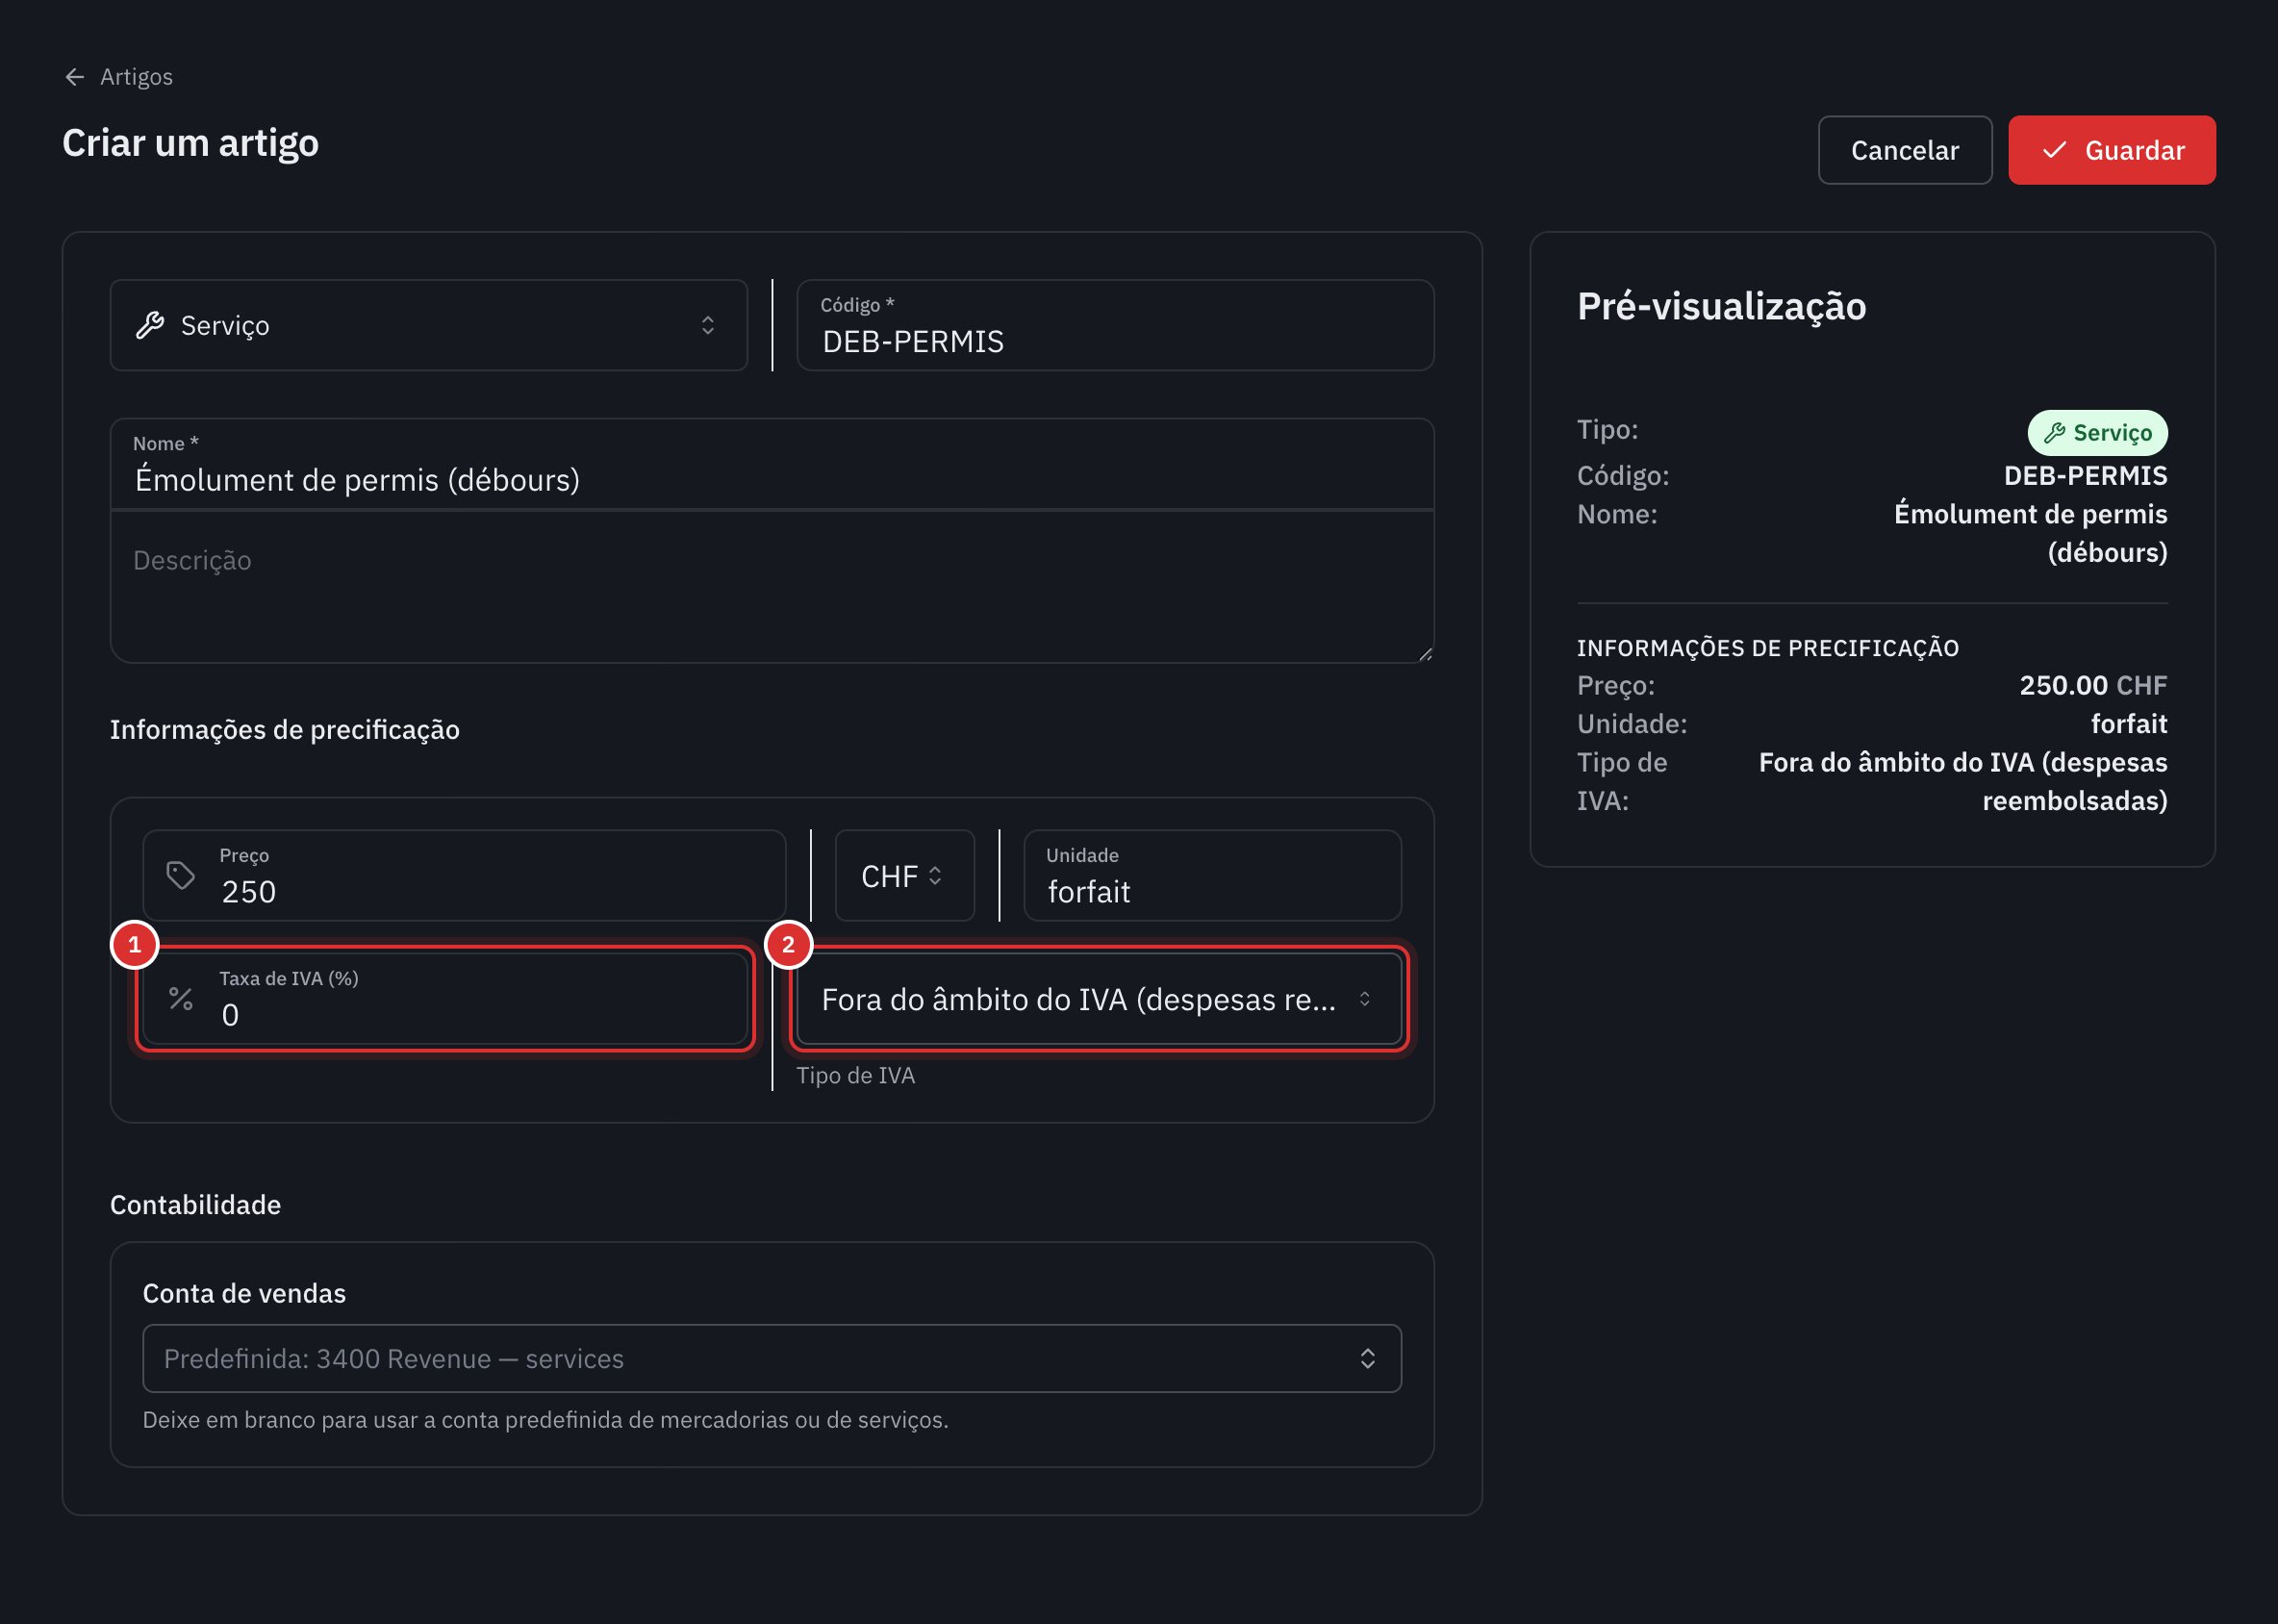Open the Tipo de IVA dropdown

tap(1099, 998)
